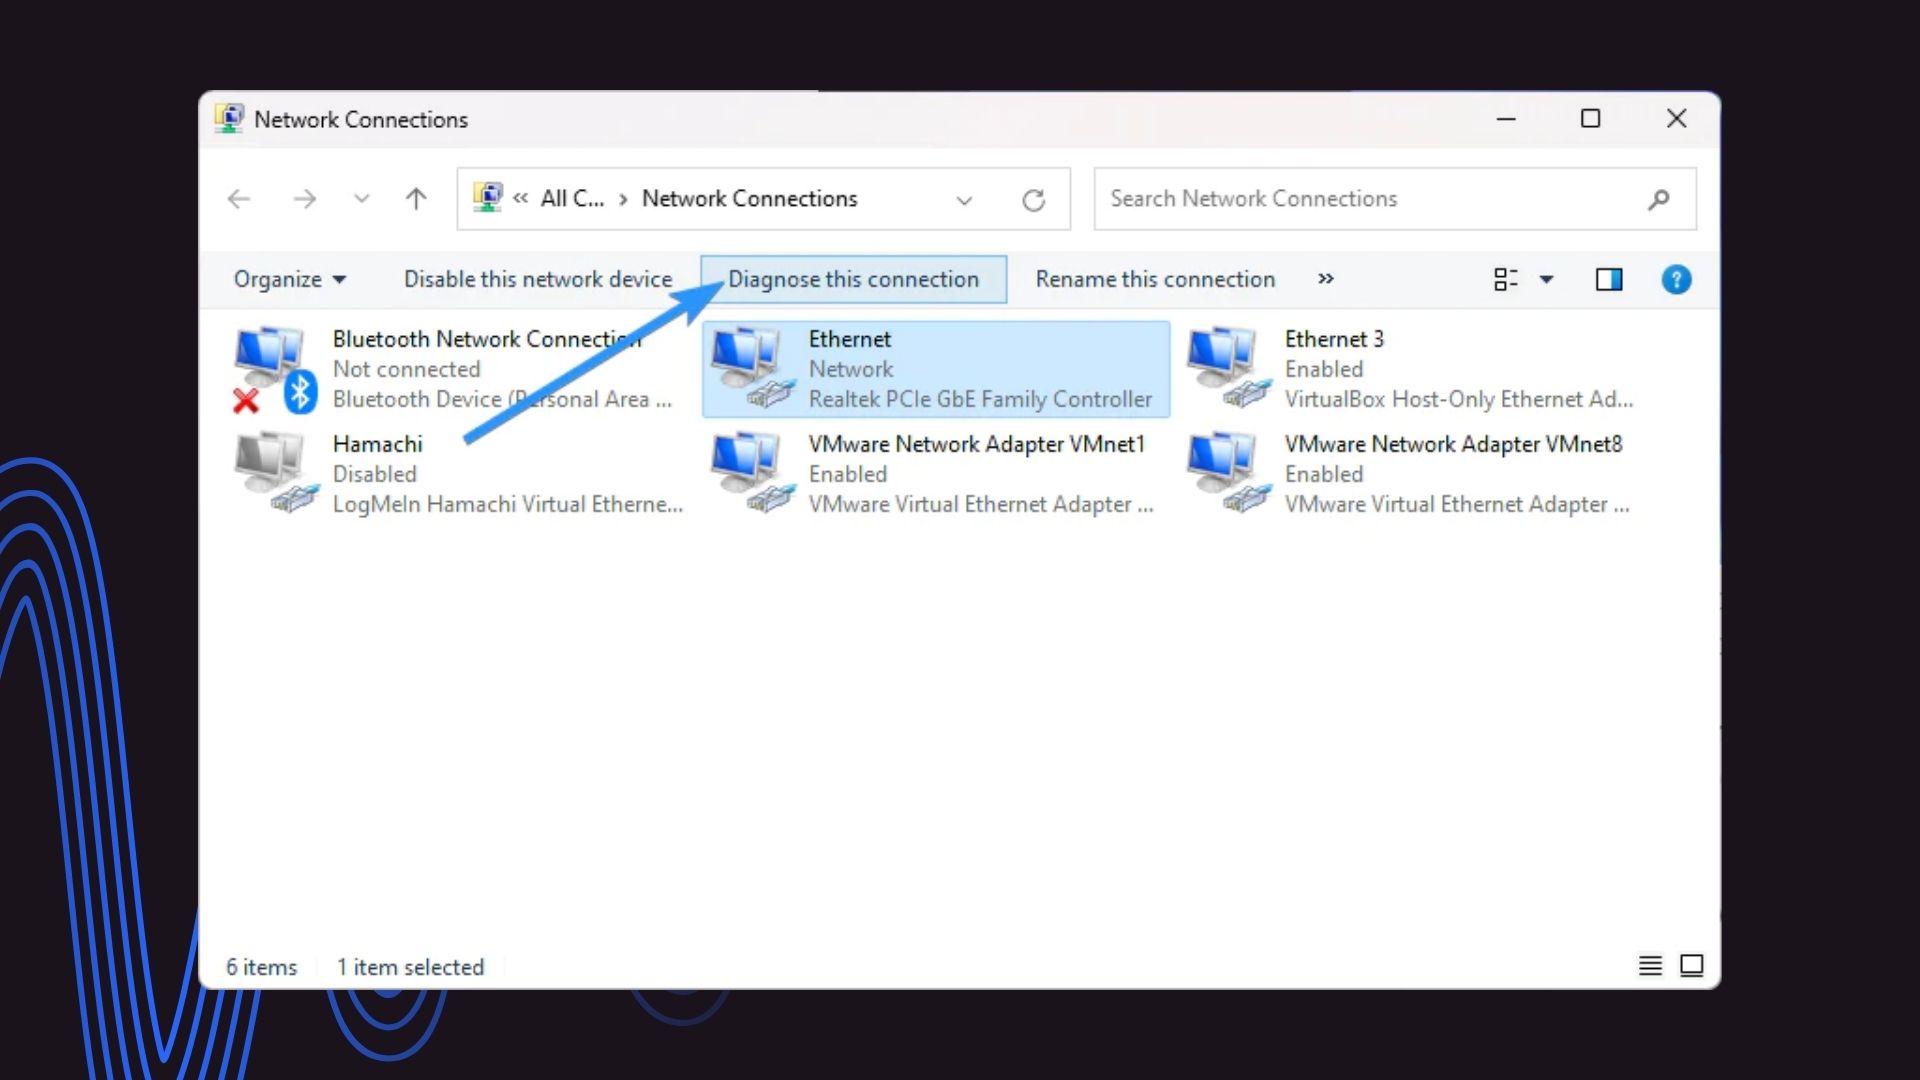Image resolution: width=1920 pixels, height=1080 pixels.
Task: Click the Network Connections title bar icon
Action: coord(229,118)
